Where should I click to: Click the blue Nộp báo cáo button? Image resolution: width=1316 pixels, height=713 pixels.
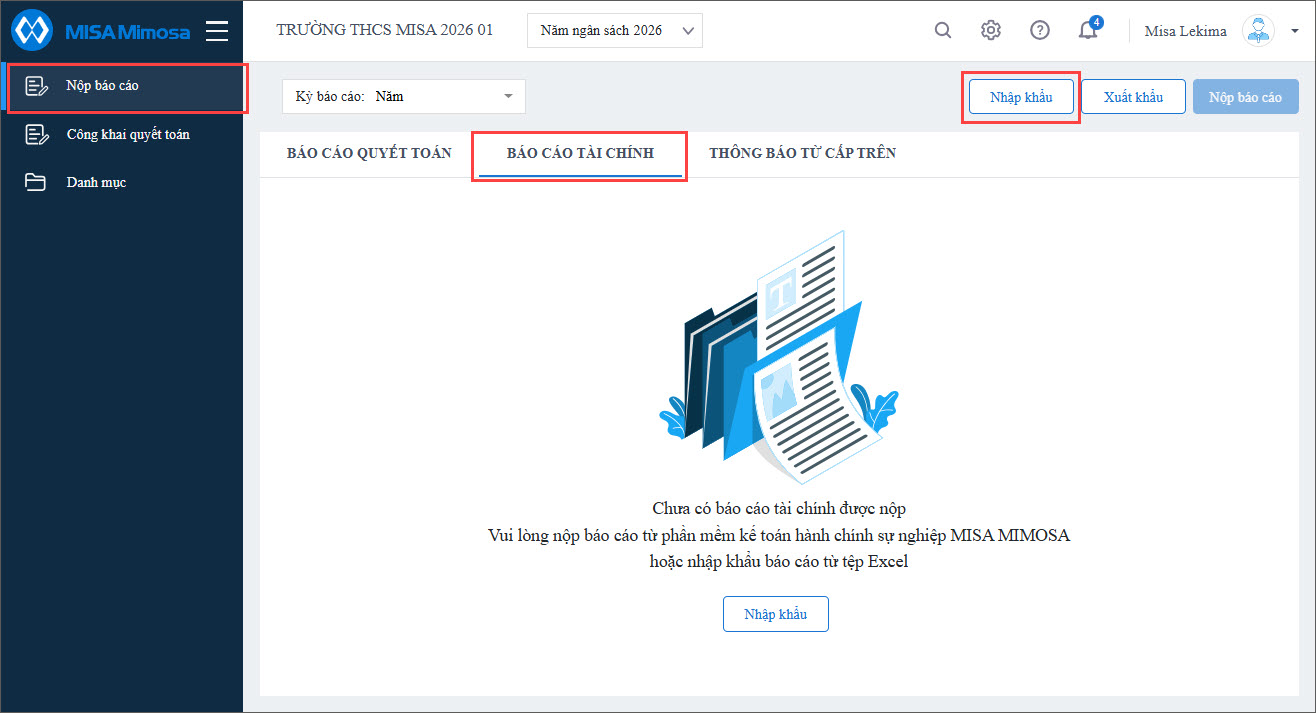pyautogui.click(x=1245, y=97)
